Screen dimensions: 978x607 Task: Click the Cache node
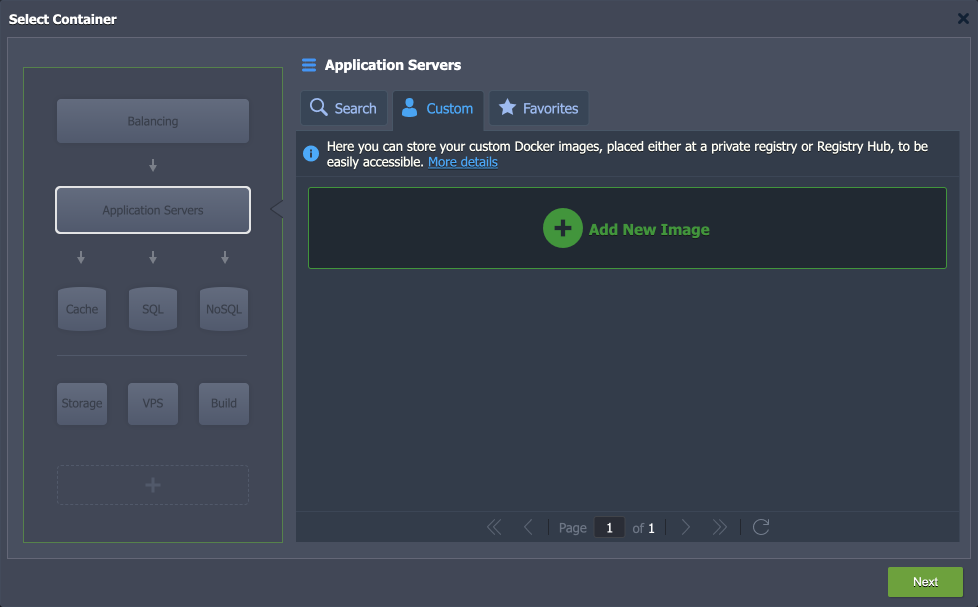[82, 309]
